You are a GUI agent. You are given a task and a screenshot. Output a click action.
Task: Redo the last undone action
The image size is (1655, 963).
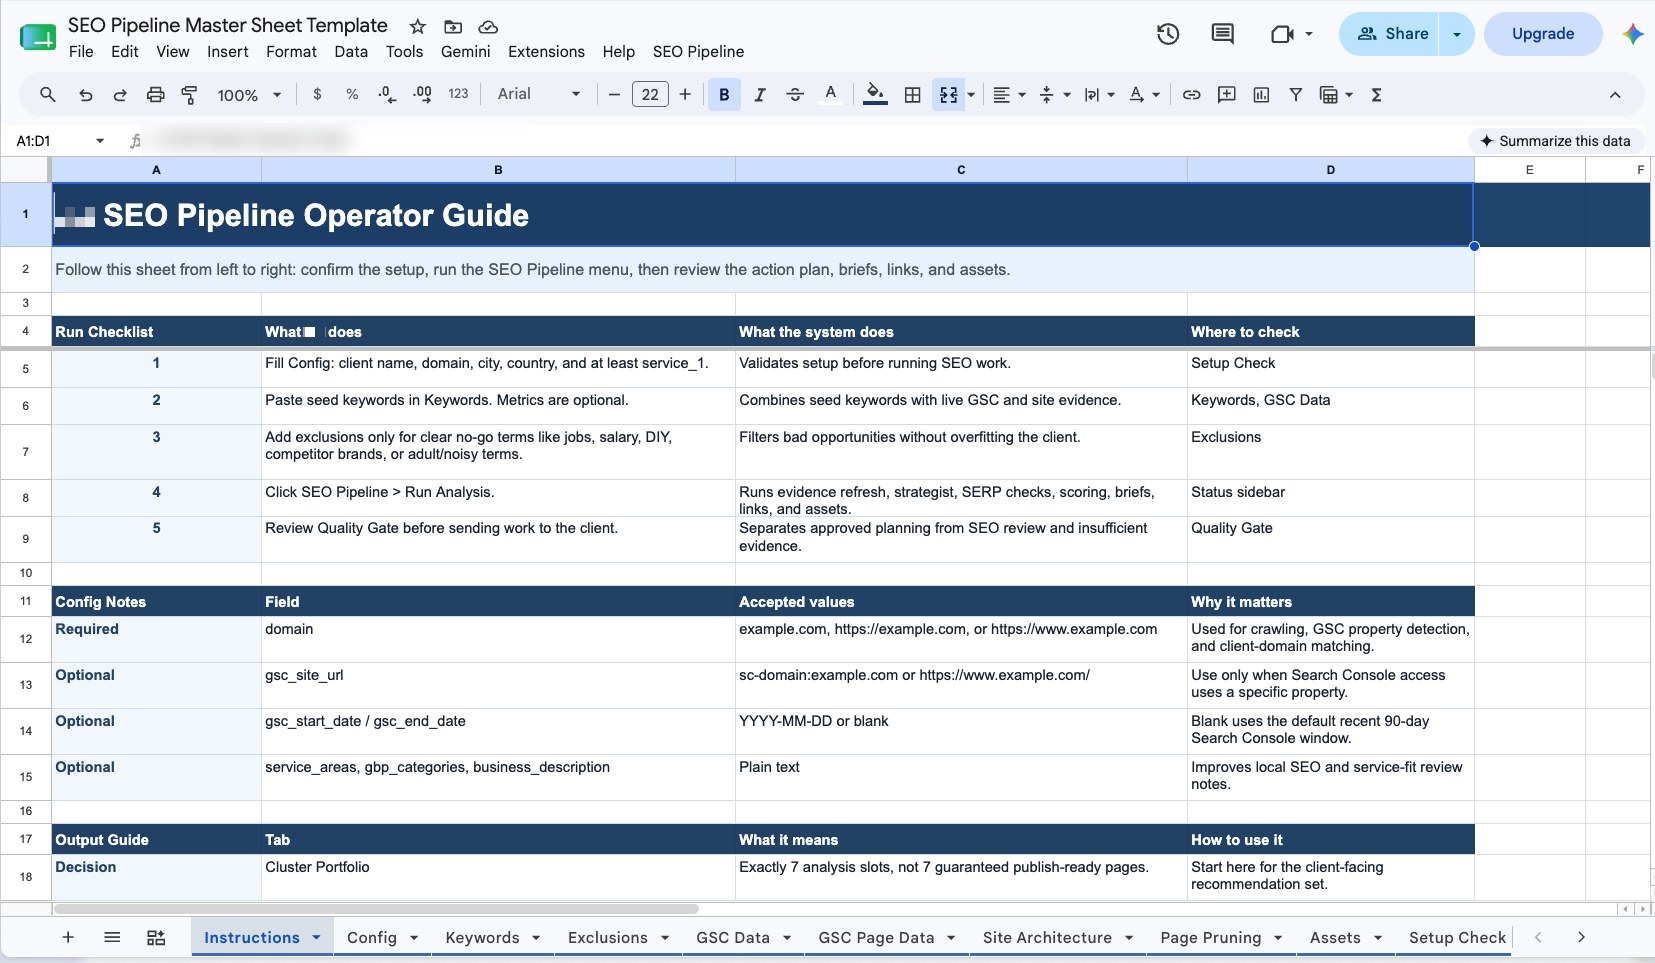coord(120,95)
